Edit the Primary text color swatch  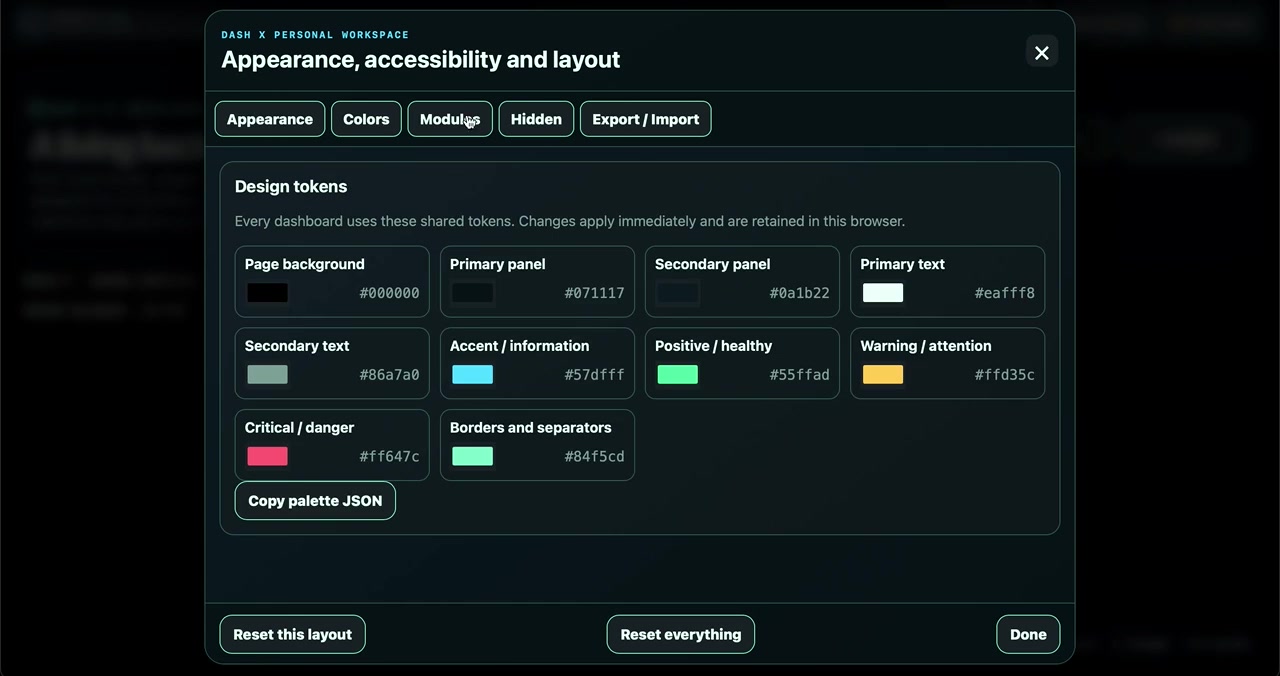click(x=883, y=293)
